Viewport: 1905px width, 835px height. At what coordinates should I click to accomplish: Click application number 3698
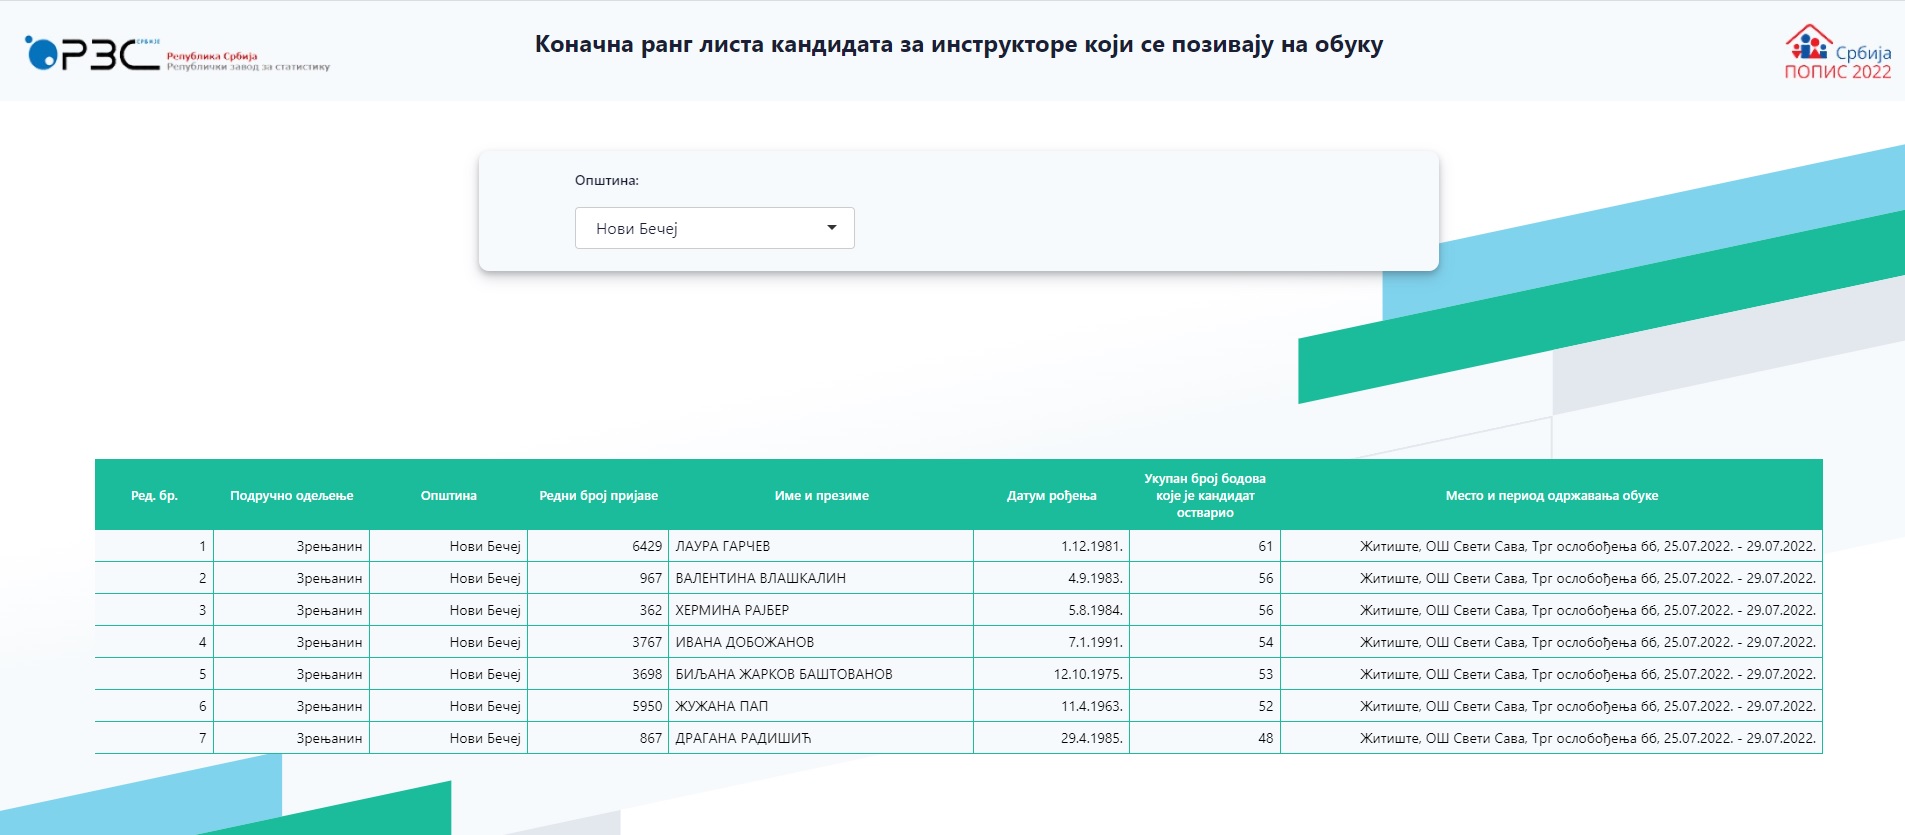(647, 674)
